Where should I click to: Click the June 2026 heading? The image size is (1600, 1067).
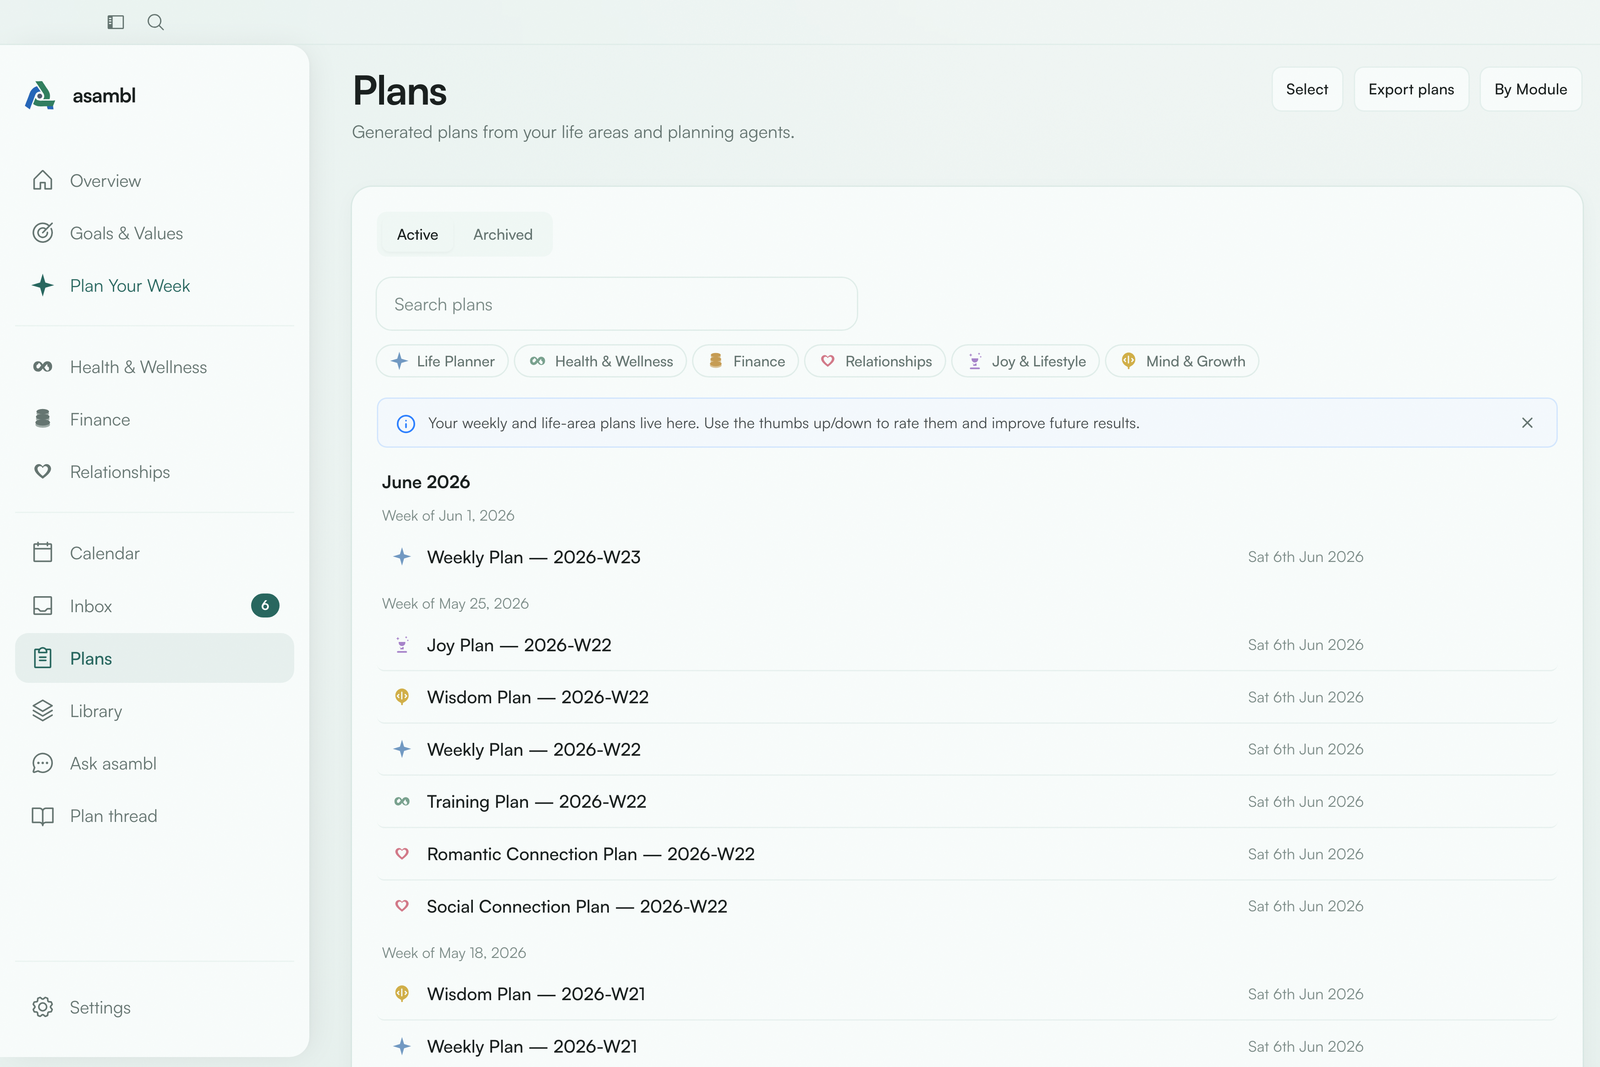[426, 482]
